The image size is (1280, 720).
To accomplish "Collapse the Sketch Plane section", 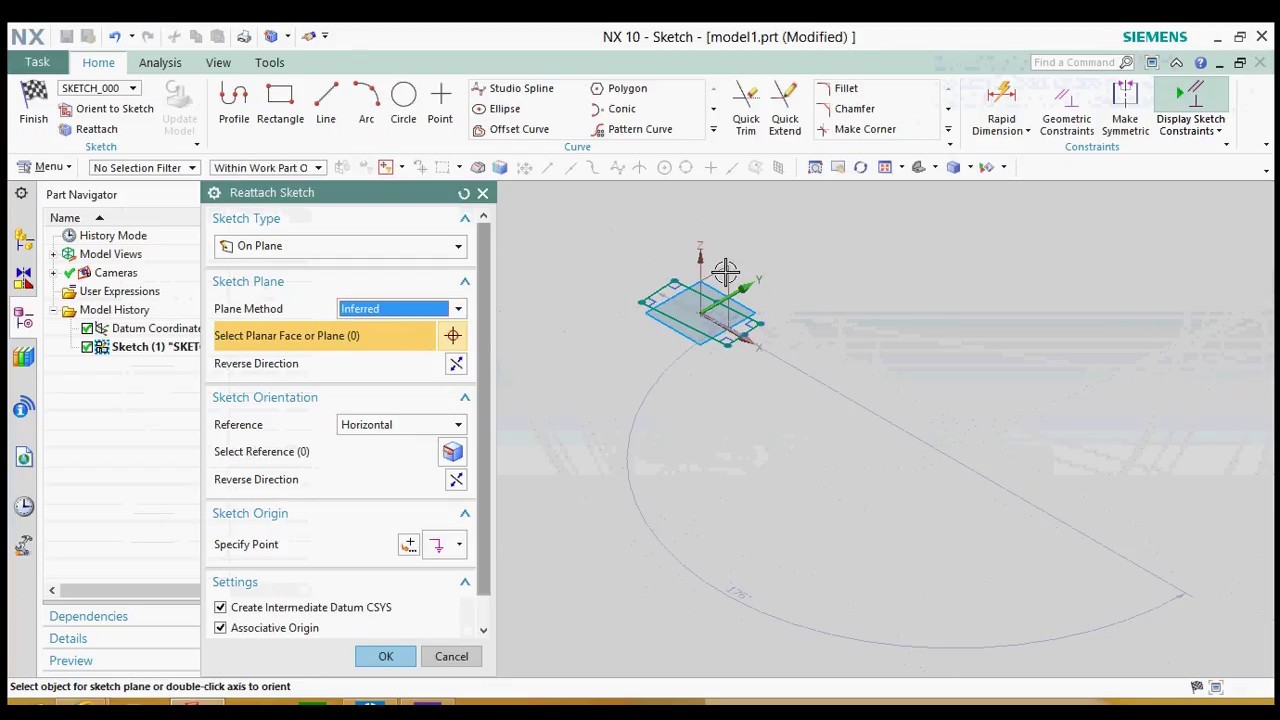I will point(465,282).
